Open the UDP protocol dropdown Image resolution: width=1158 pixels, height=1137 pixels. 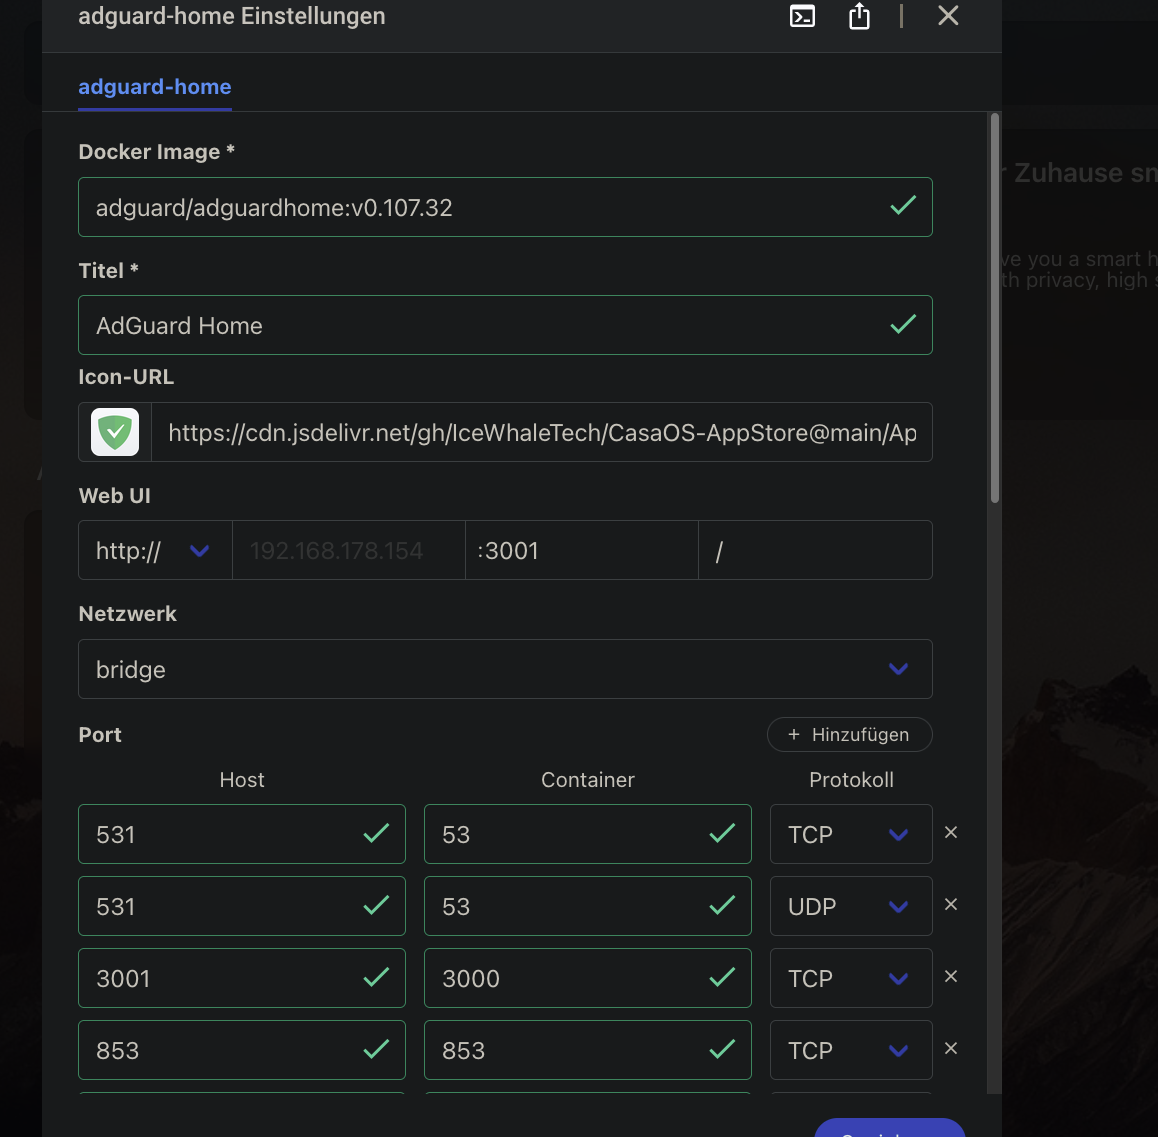coord(851,906)
